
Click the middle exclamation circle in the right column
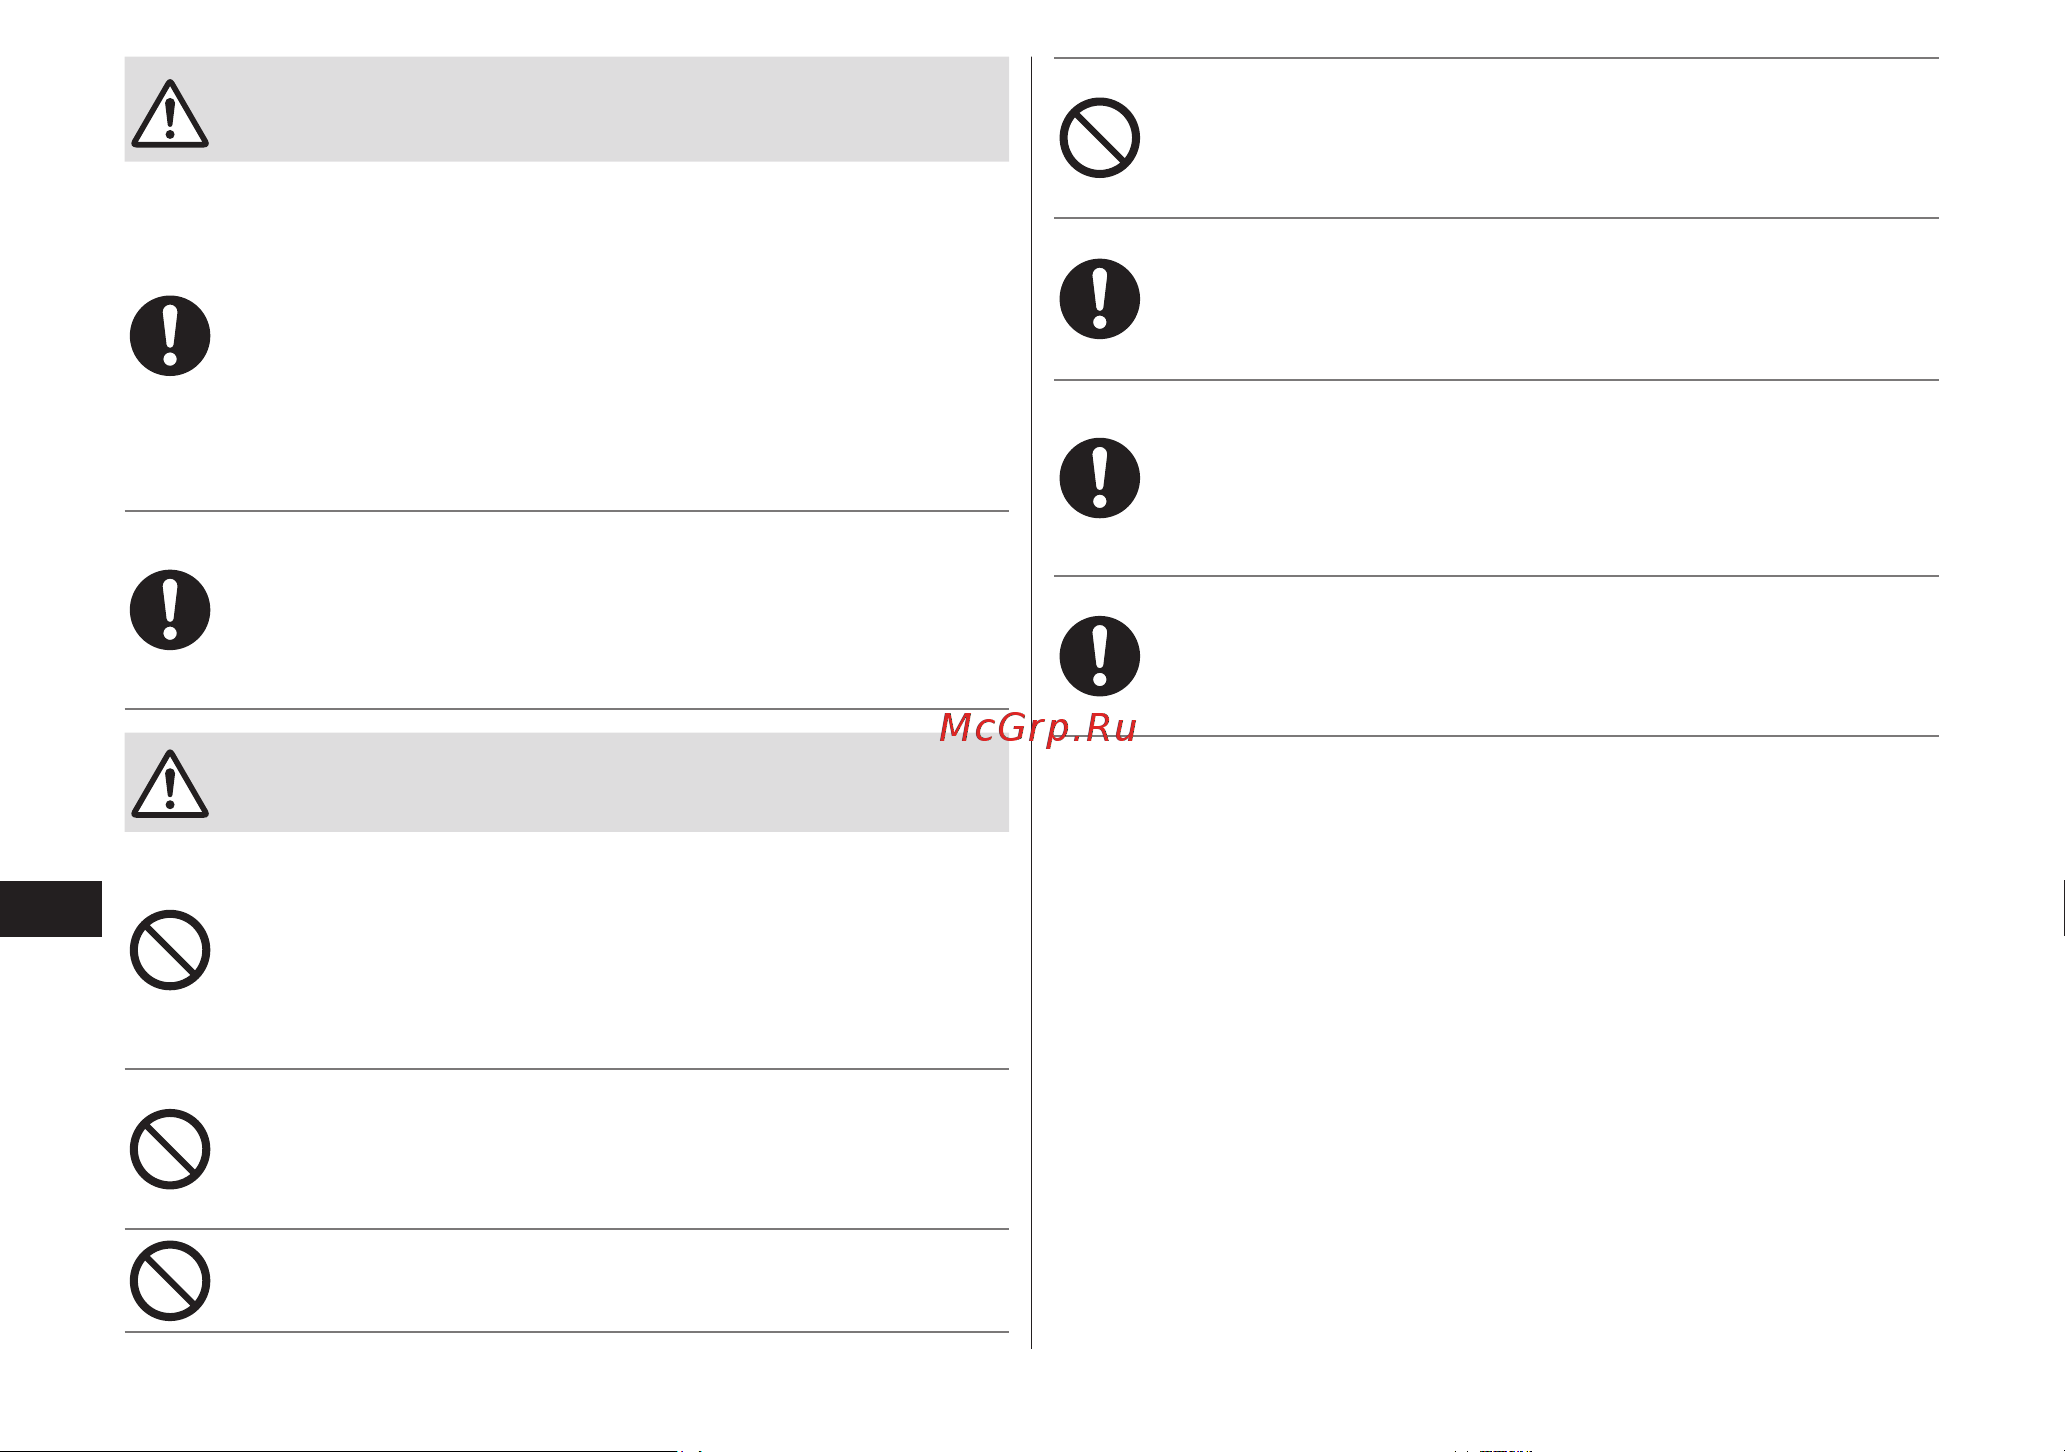1100,478
